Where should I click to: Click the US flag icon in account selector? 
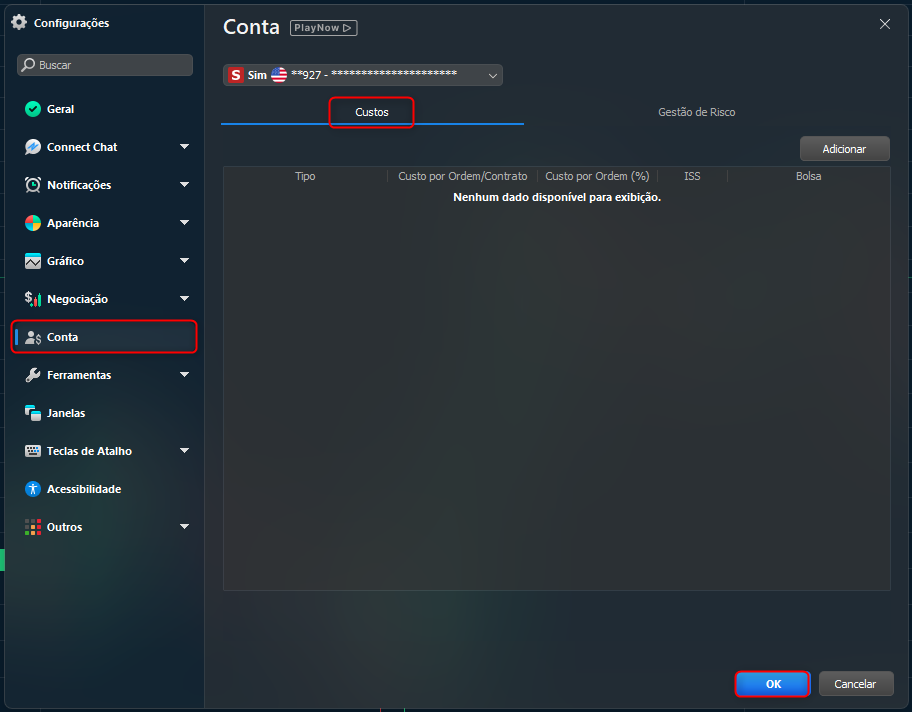pos(279,75)
